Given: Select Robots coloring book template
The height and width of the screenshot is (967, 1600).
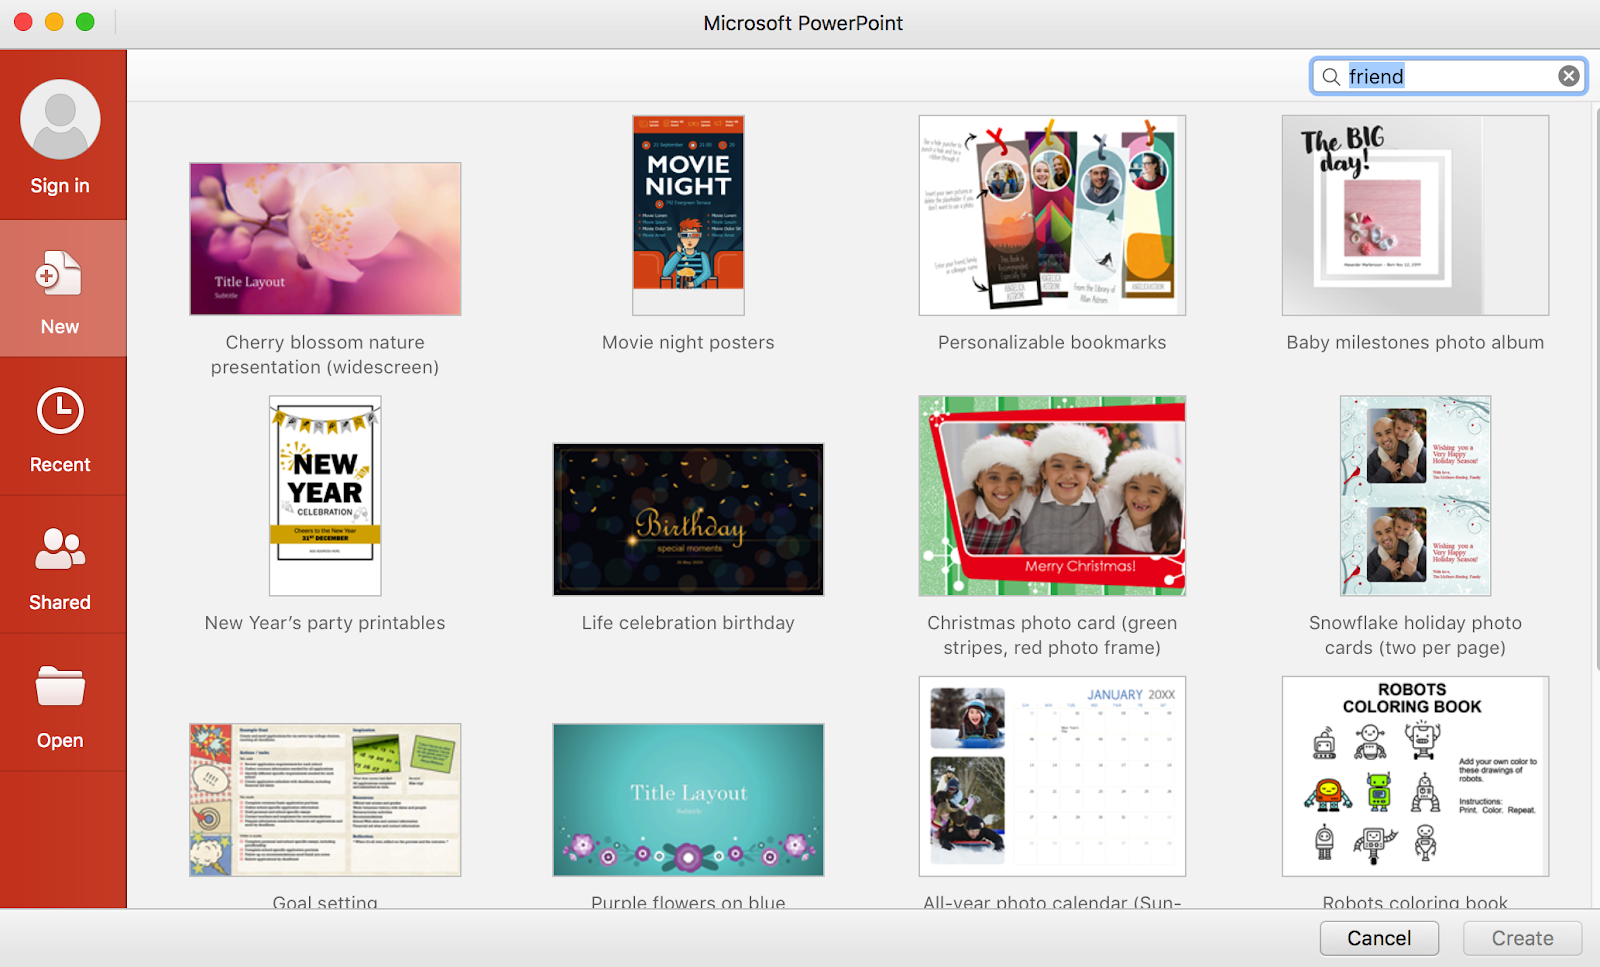Looking at the screenshot, I should (x=1415, y=776).
